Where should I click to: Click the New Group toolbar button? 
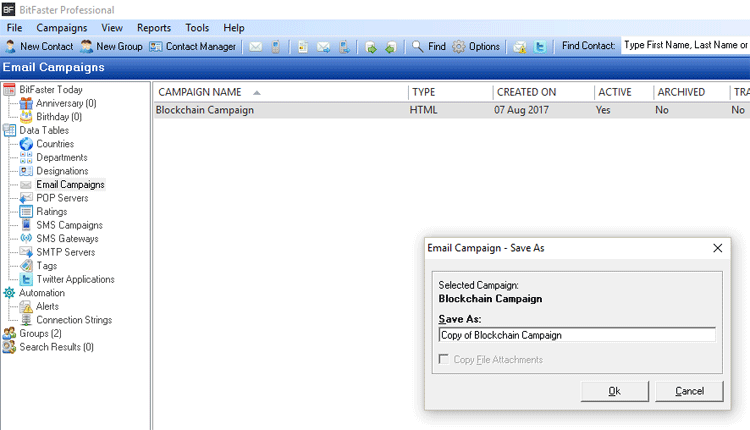click(x=111, y=46)
